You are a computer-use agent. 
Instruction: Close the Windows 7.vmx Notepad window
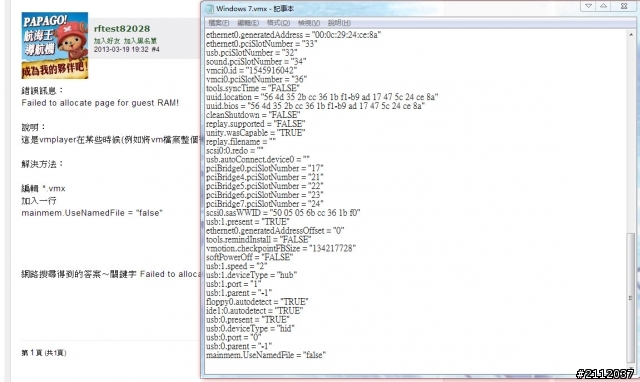(x=624, y=6)
